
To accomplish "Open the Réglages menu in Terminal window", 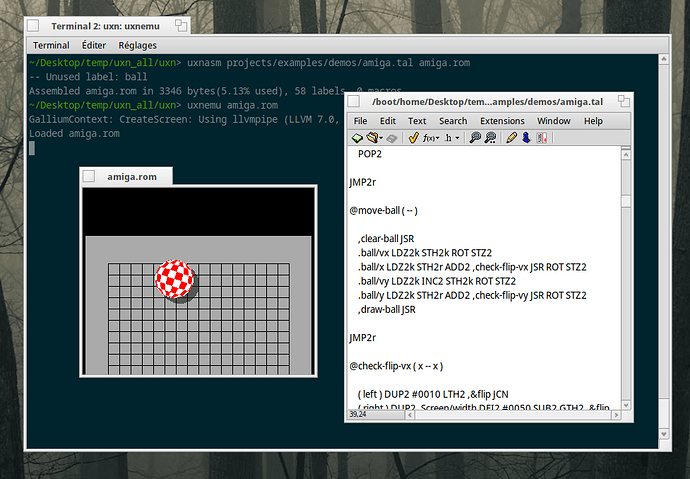I will 137,45.
